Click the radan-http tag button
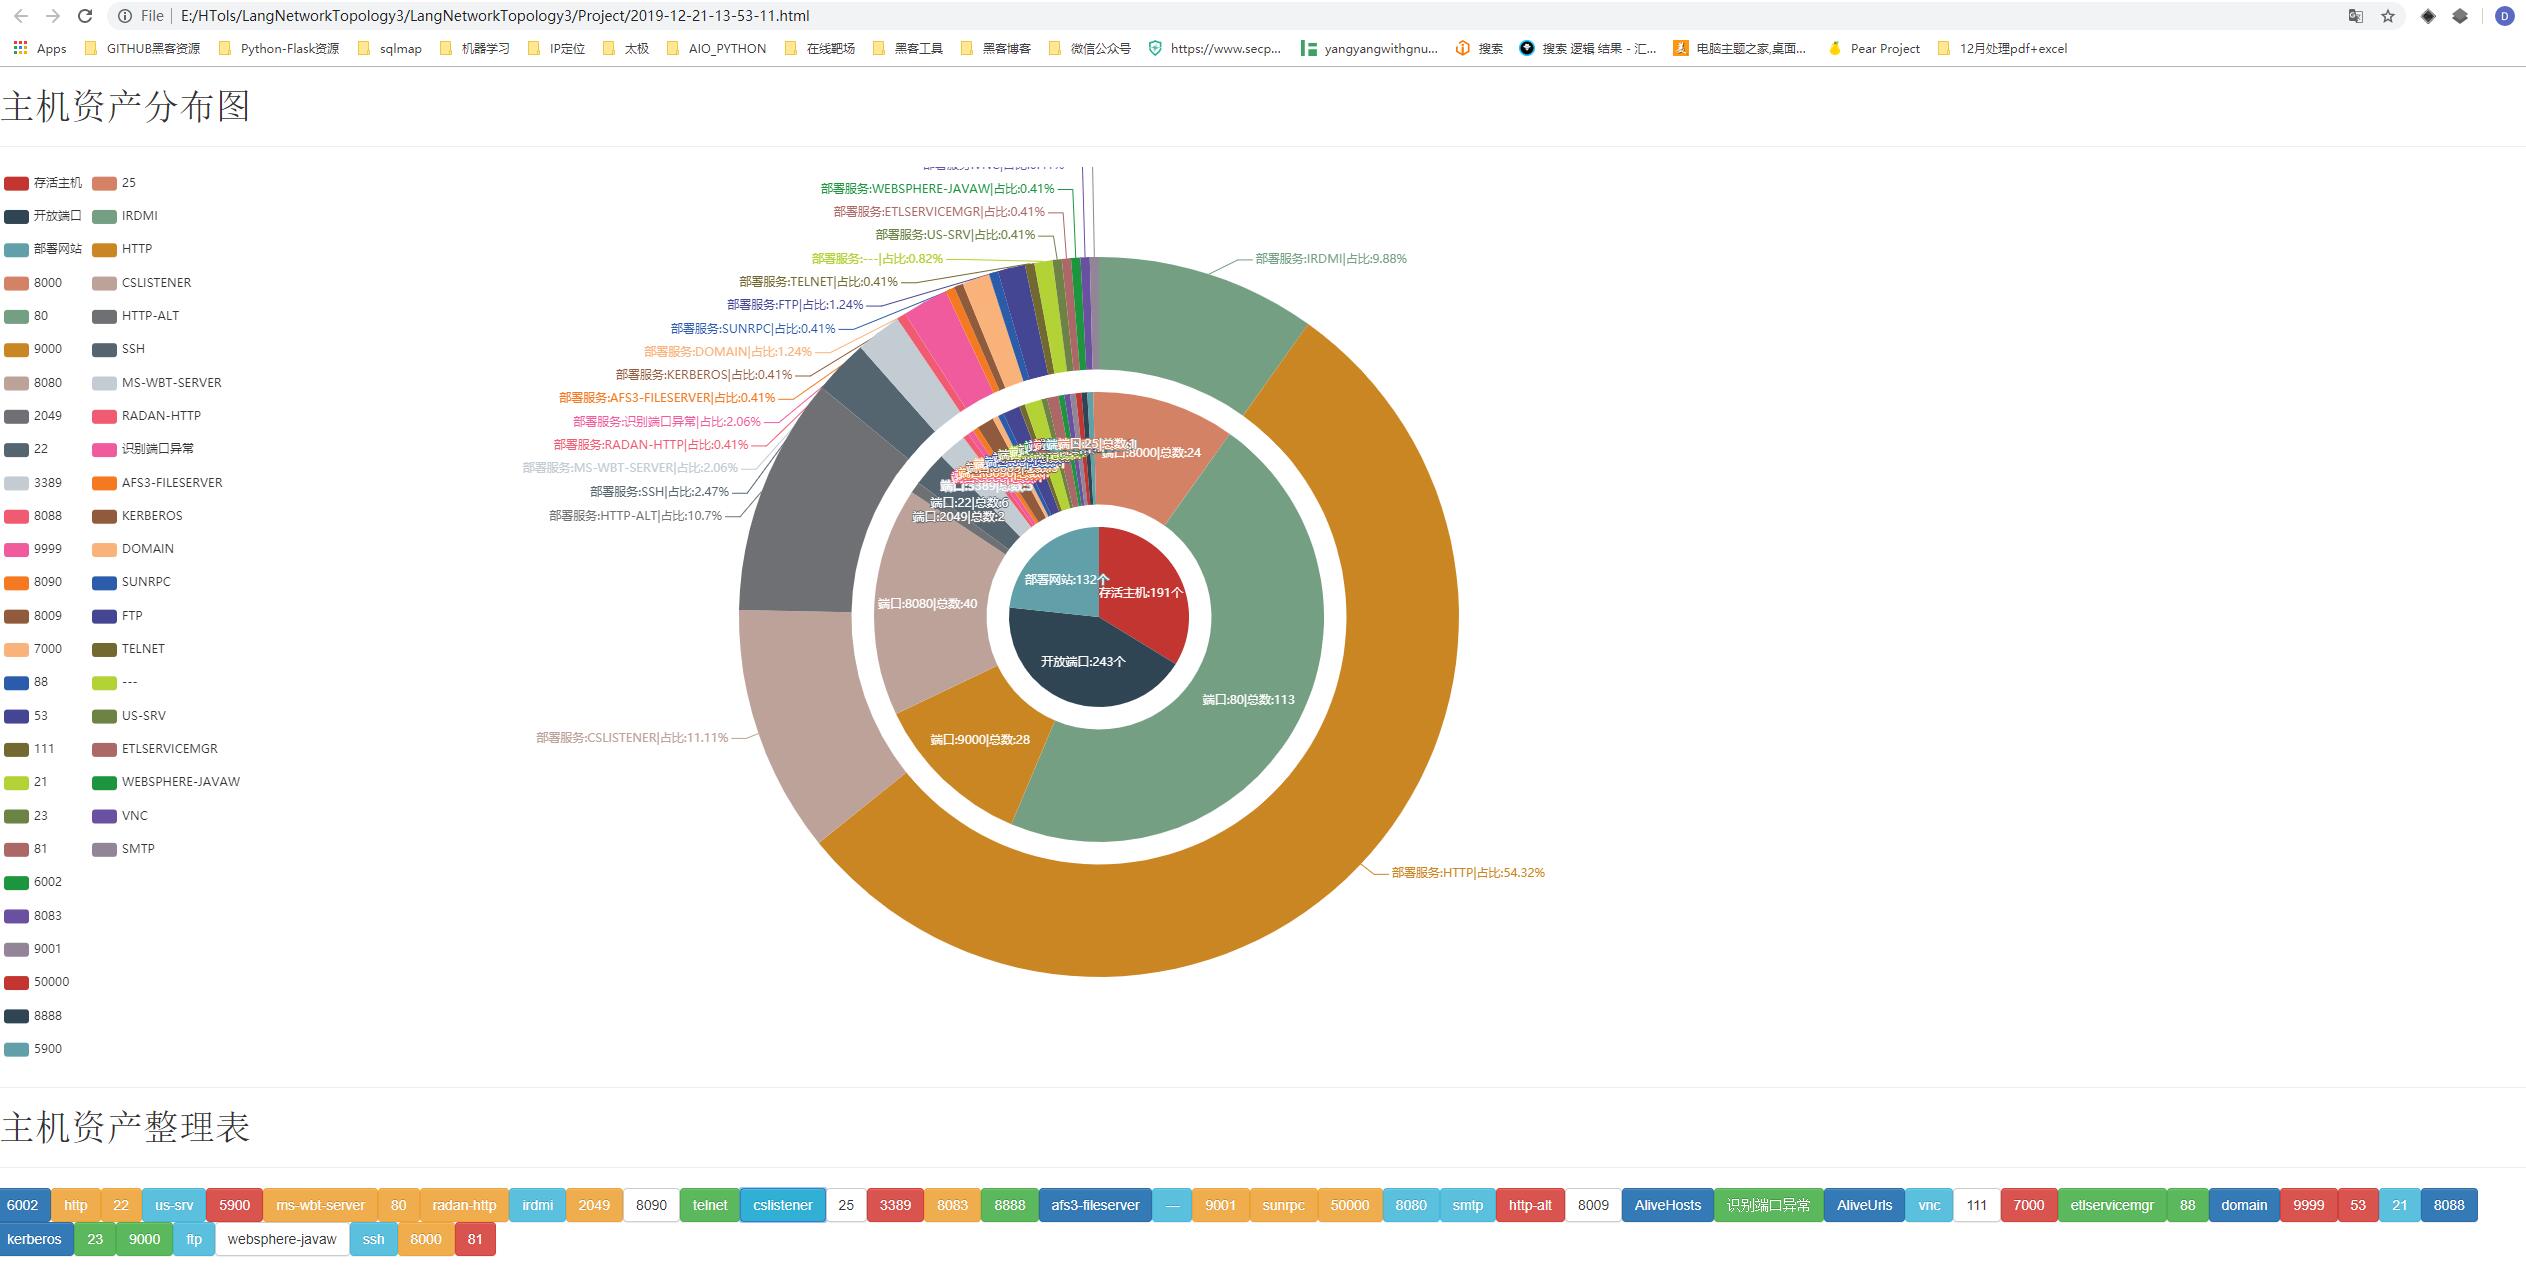 [x=464, y=1205]
